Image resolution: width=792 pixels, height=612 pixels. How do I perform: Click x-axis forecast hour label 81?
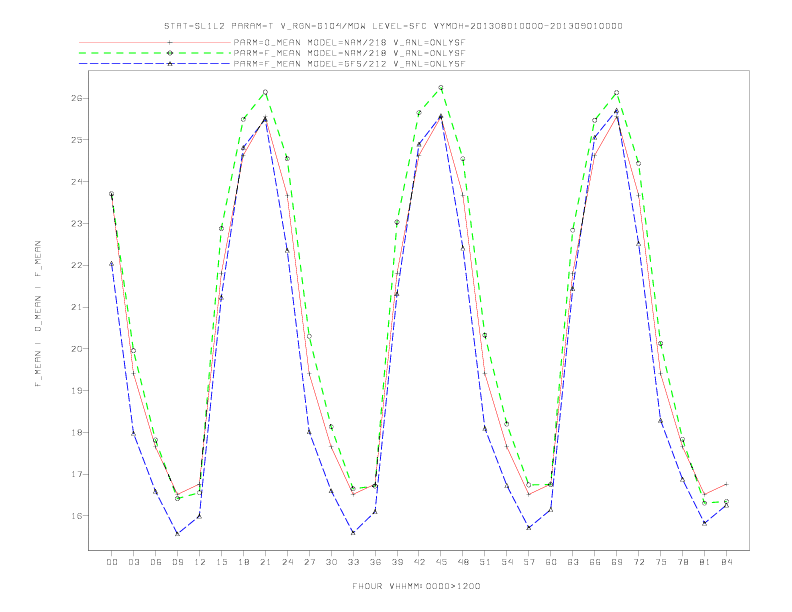705,562
